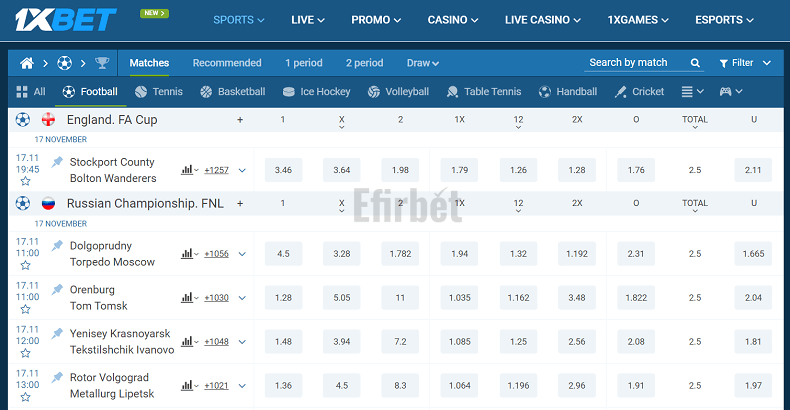Select the Basketball sport
The height and width of the screenshot is (410, 790).
233,92
